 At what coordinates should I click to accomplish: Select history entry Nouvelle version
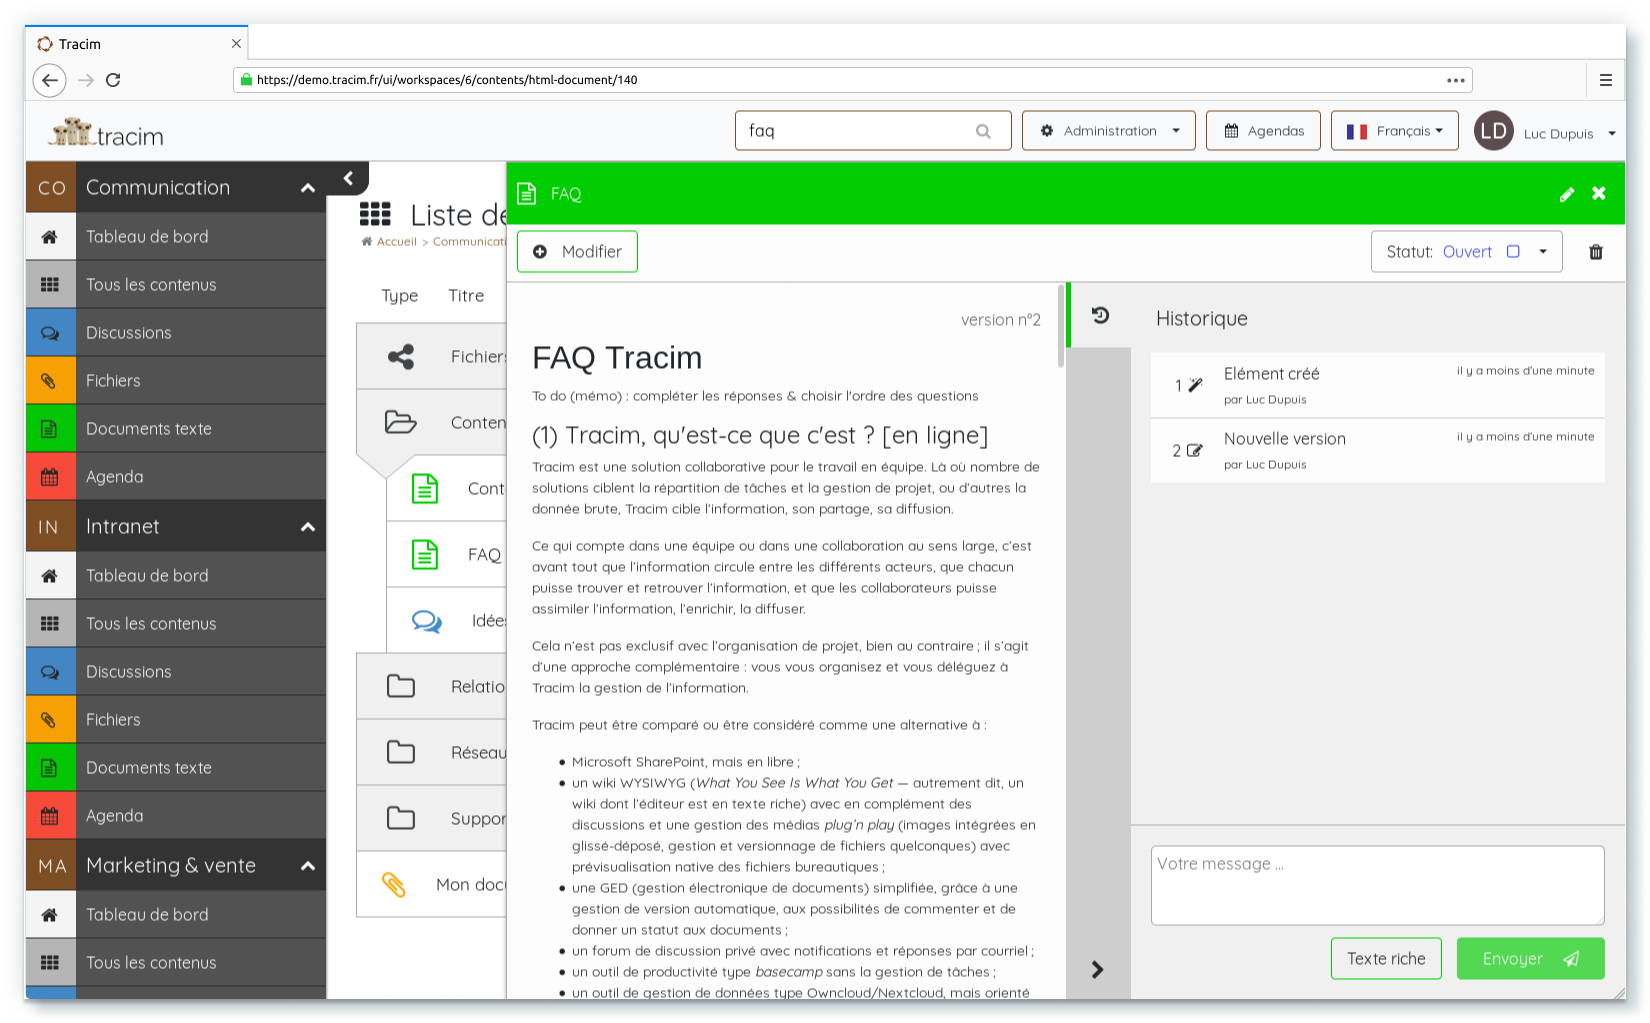(1377, 451)
